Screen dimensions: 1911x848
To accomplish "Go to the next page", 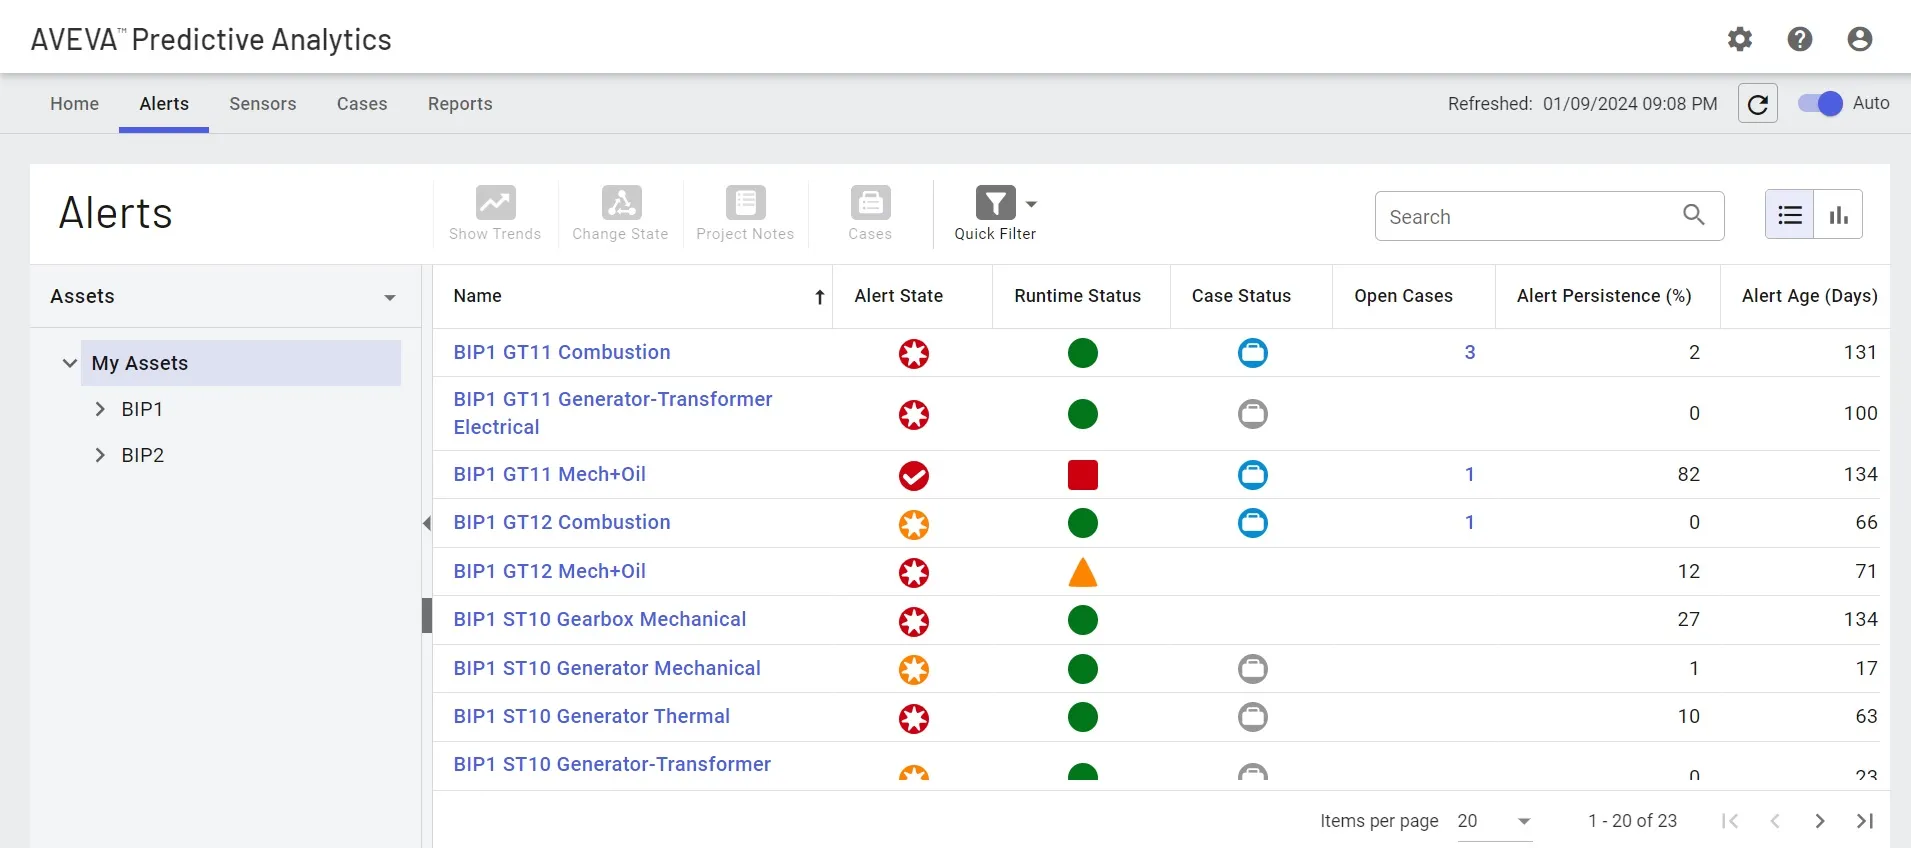I will (x=1820, y=821).
